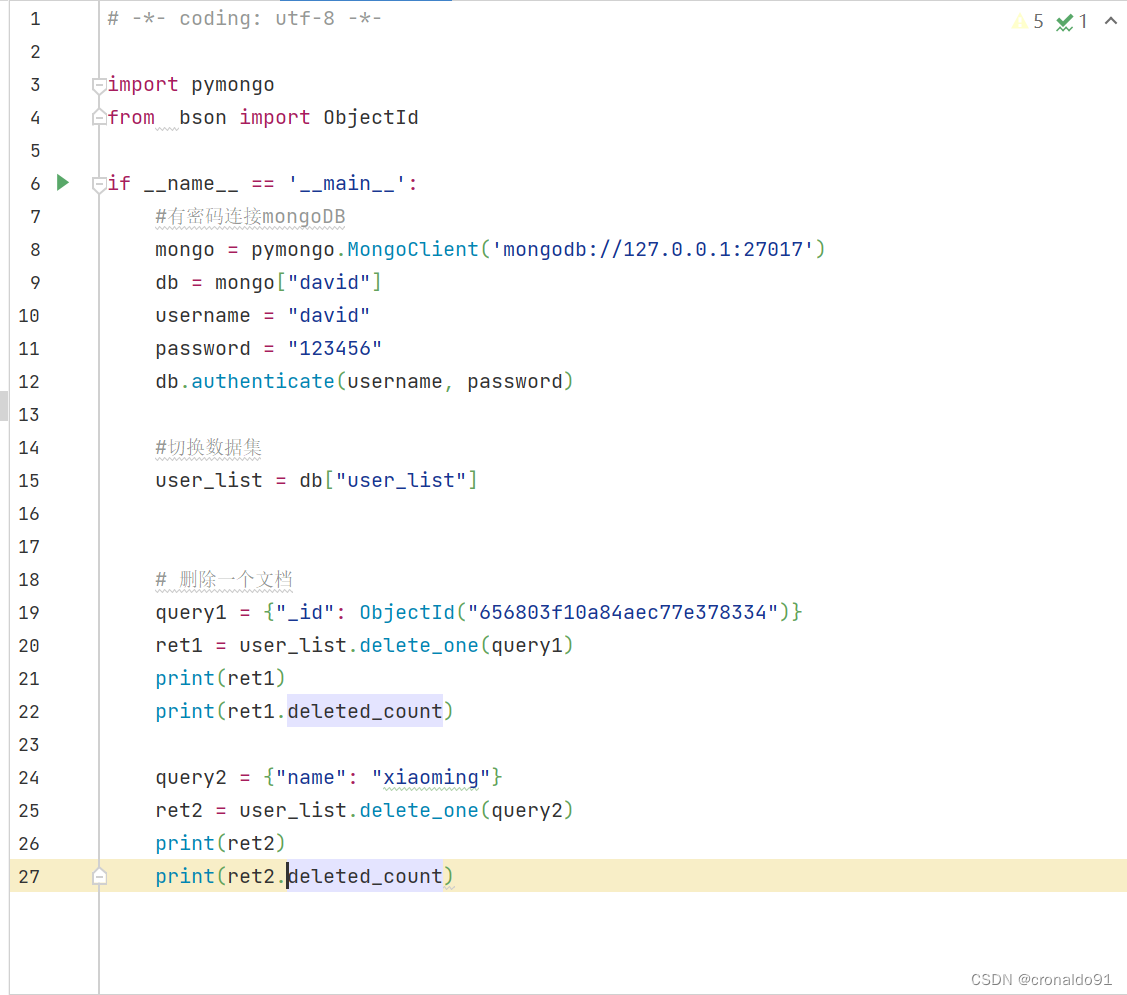Open the typo check indicator showing 1
Screen dimensions: 1127x995
[x=1072, y=22]
